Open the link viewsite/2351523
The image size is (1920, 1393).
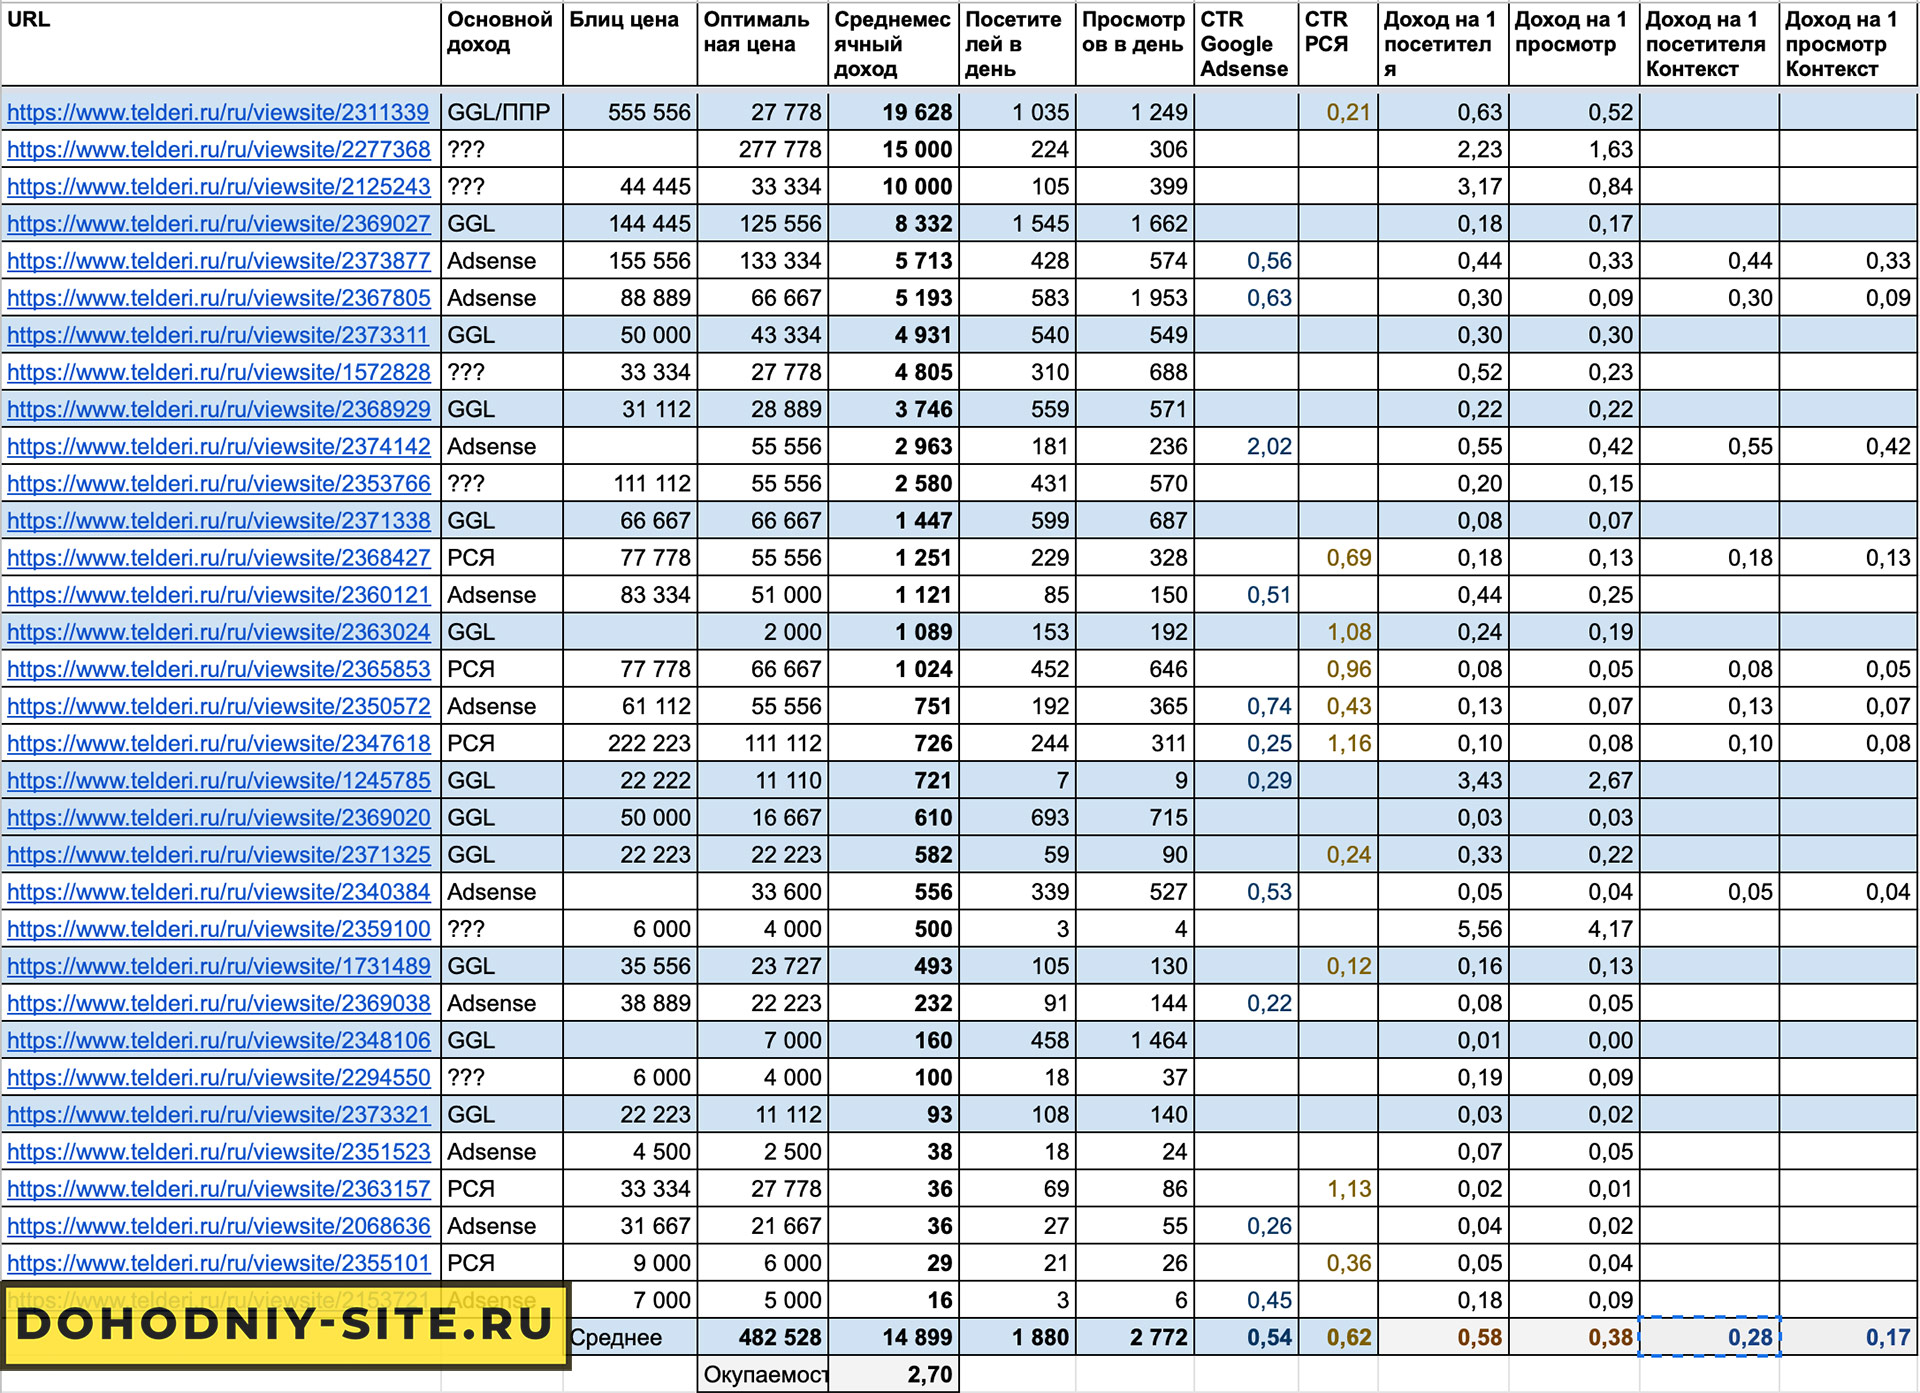(218, 1151)
